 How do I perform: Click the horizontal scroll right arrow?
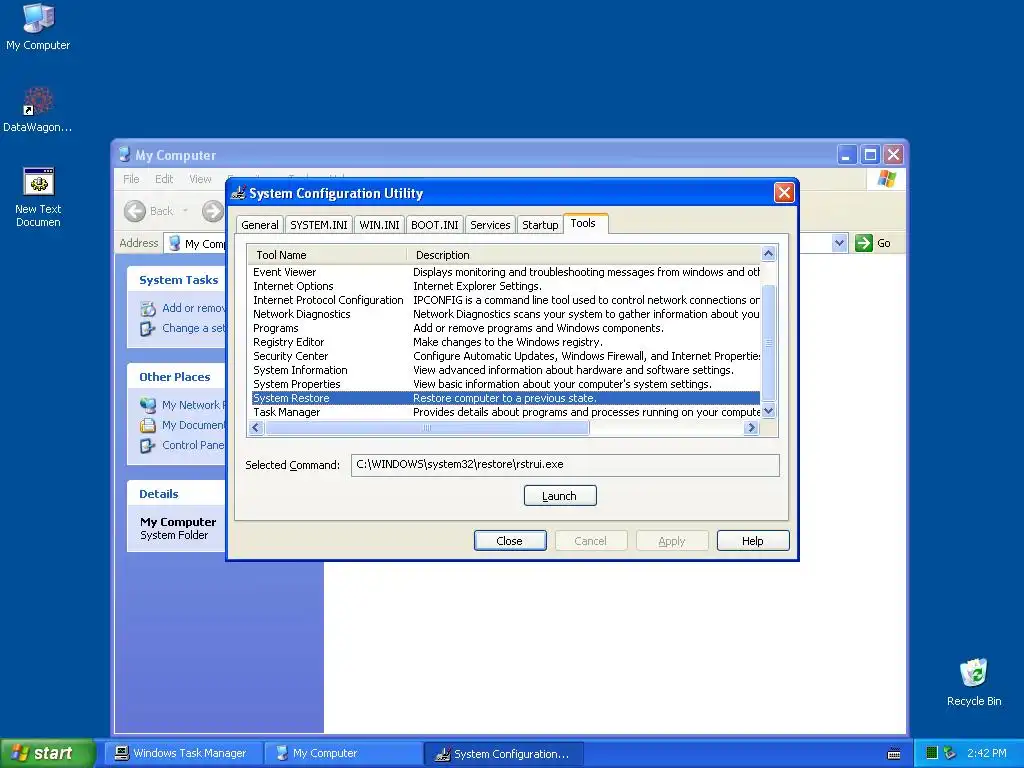point(751,428)
